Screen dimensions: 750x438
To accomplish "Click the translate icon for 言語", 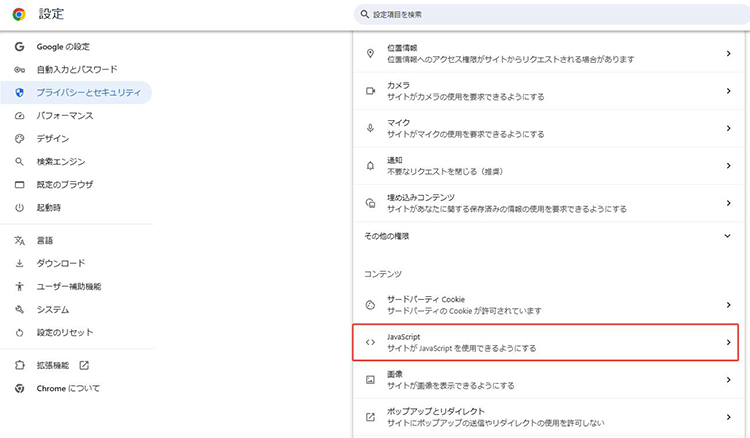I will pos(19,241).
